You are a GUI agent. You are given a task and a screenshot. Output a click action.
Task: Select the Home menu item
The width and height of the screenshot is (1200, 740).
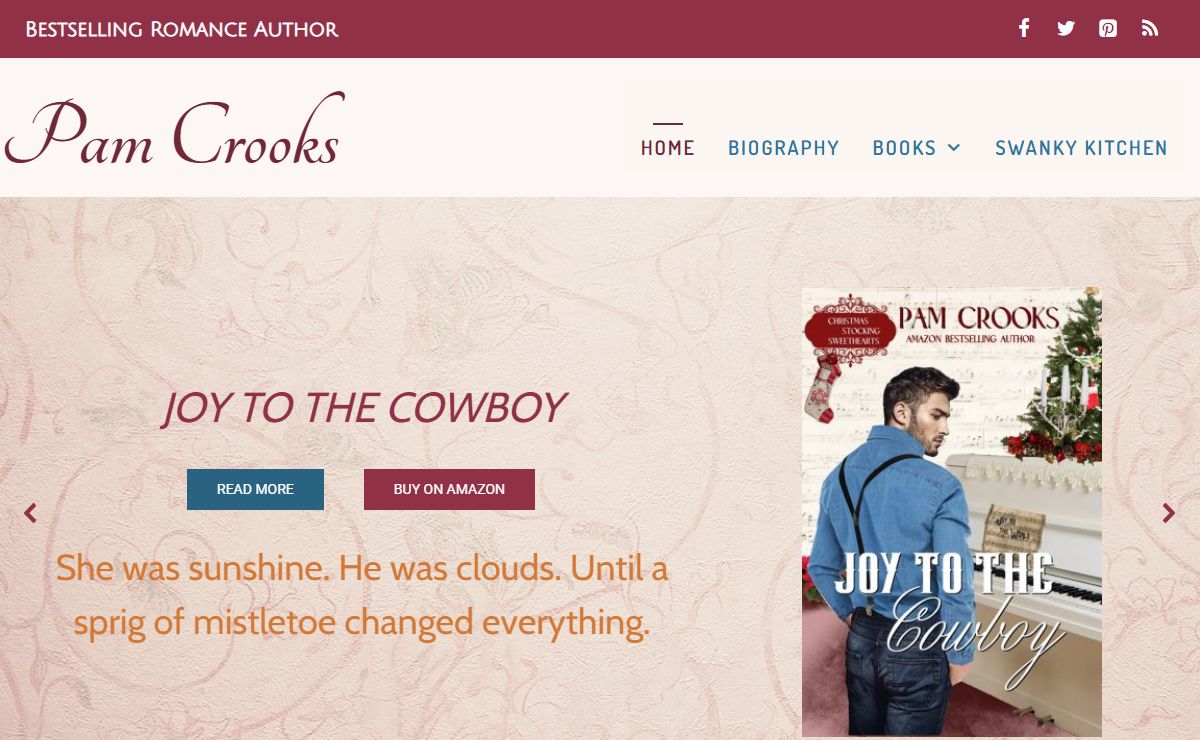click(667, 148)
